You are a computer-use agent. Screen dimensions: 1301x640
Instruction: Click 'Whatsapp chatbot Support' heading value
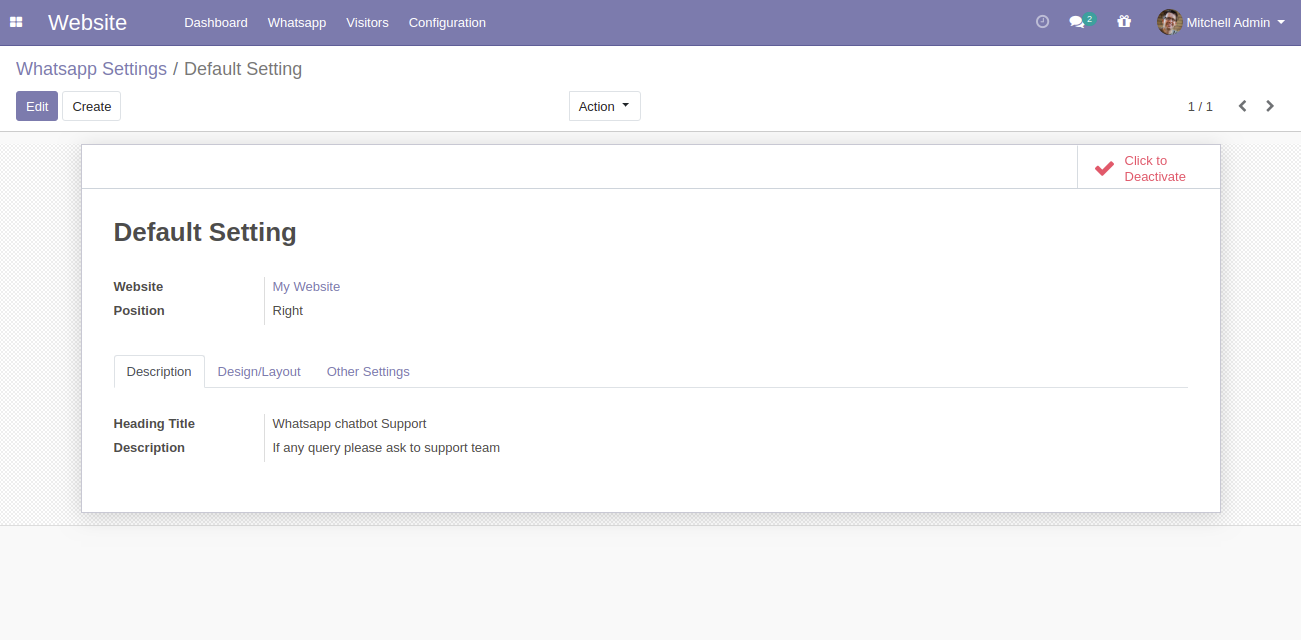pos(349,423)
